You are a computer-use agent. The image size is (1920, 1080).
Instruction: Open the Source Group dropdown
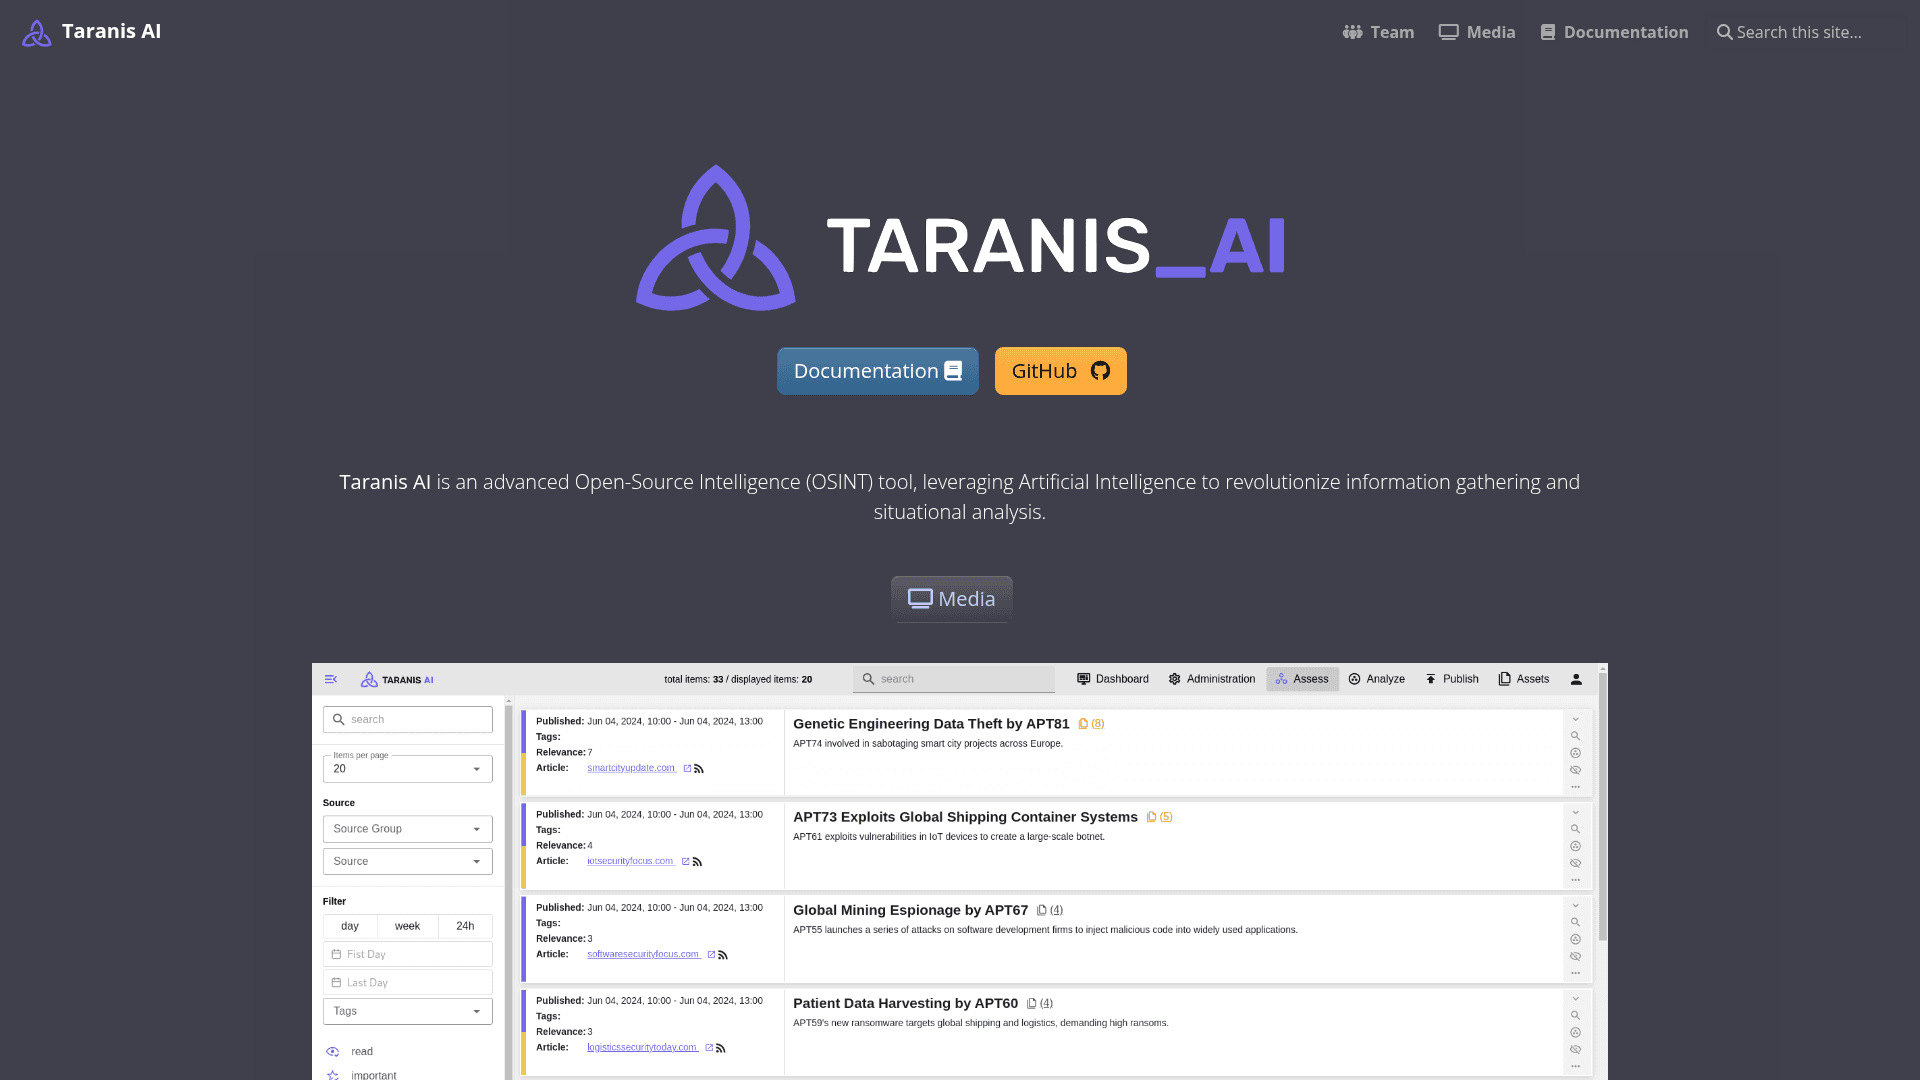tap(408, 829)
